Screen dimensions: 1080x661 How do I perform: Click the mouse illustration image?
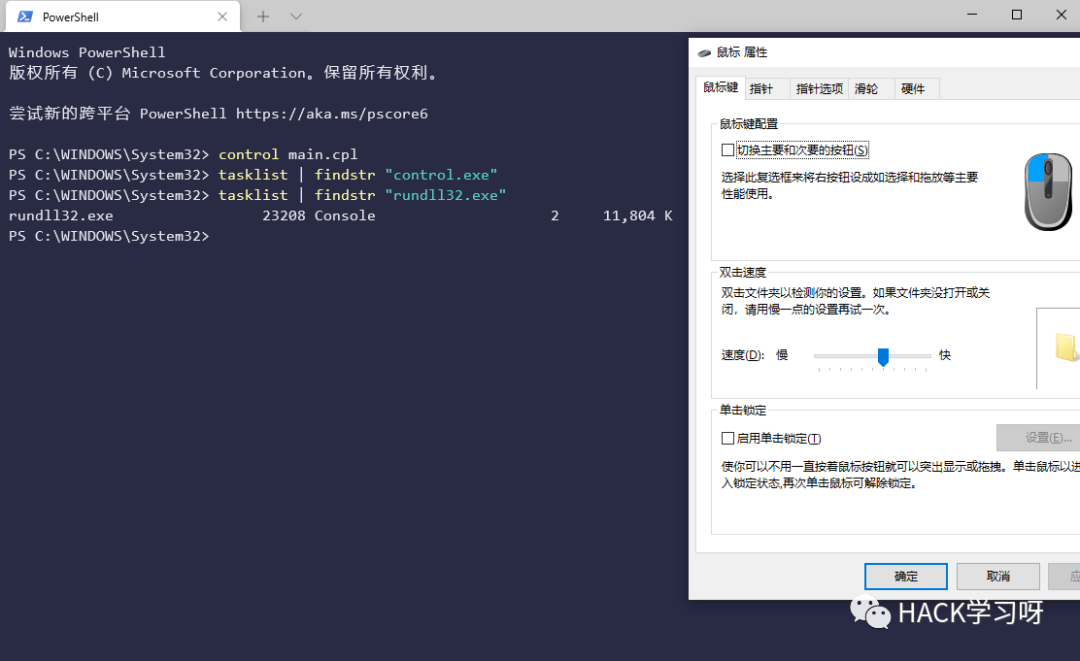coord(1048,191)
